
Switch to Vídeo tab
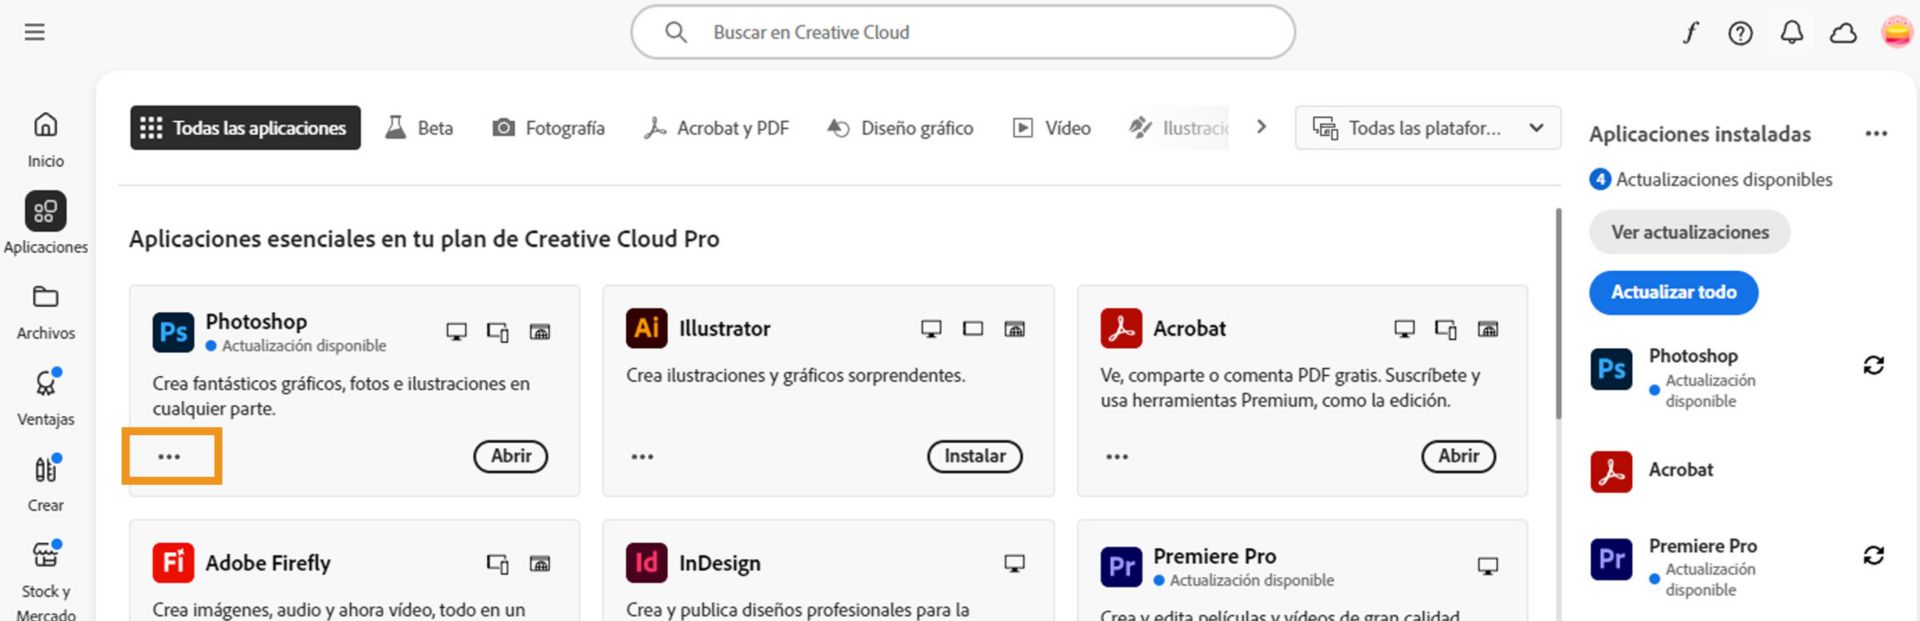(x=1052, y=128)
